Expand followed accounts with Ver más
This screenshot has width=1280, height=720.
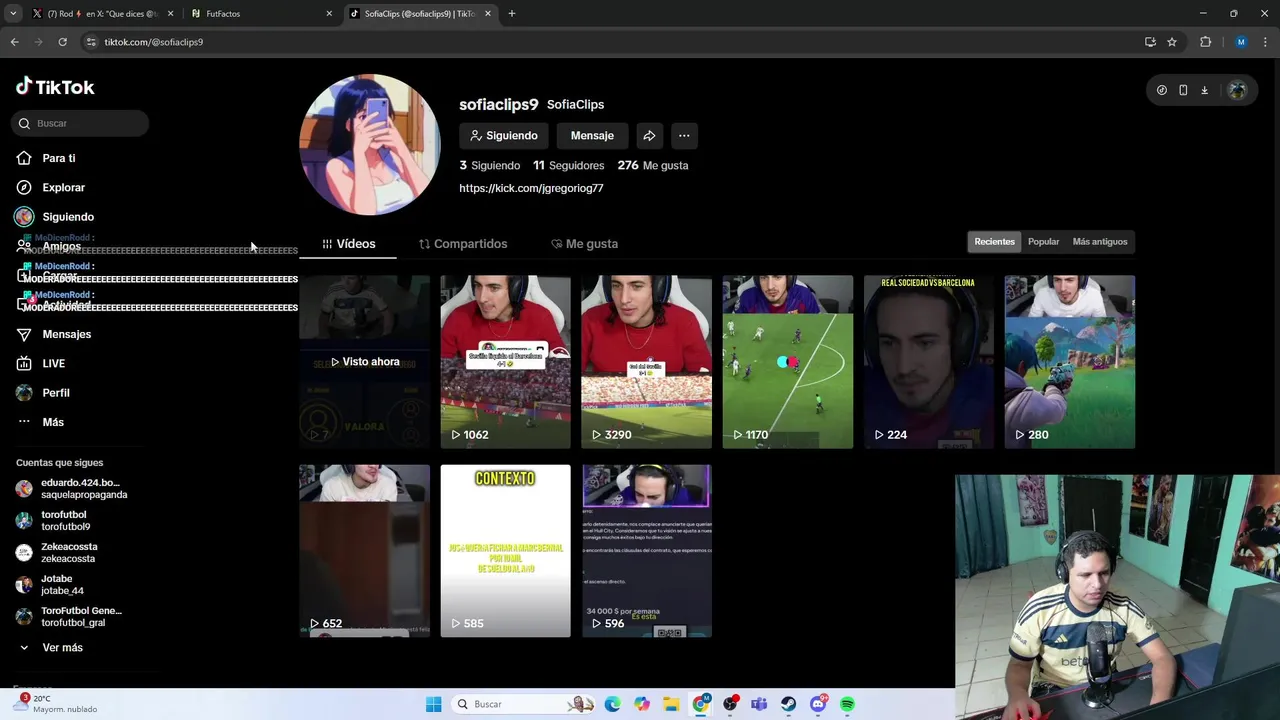50,648
